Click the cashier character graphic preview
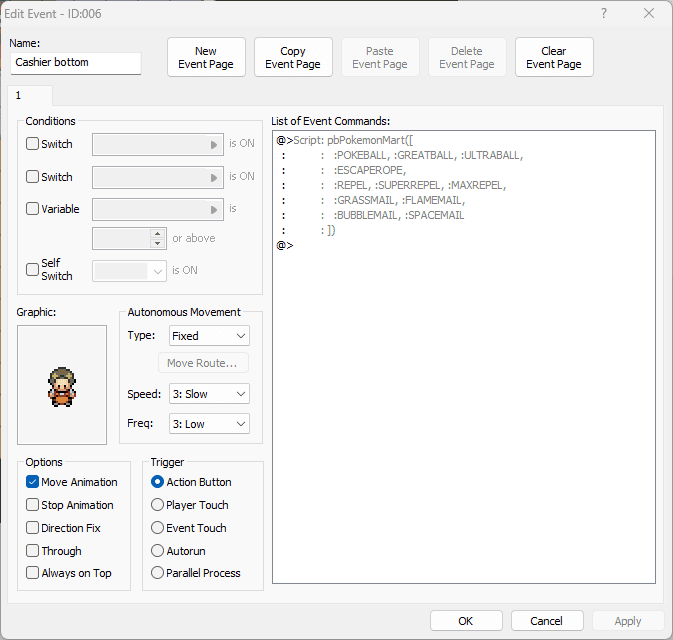Screen dimensions: 673x640 62,385
